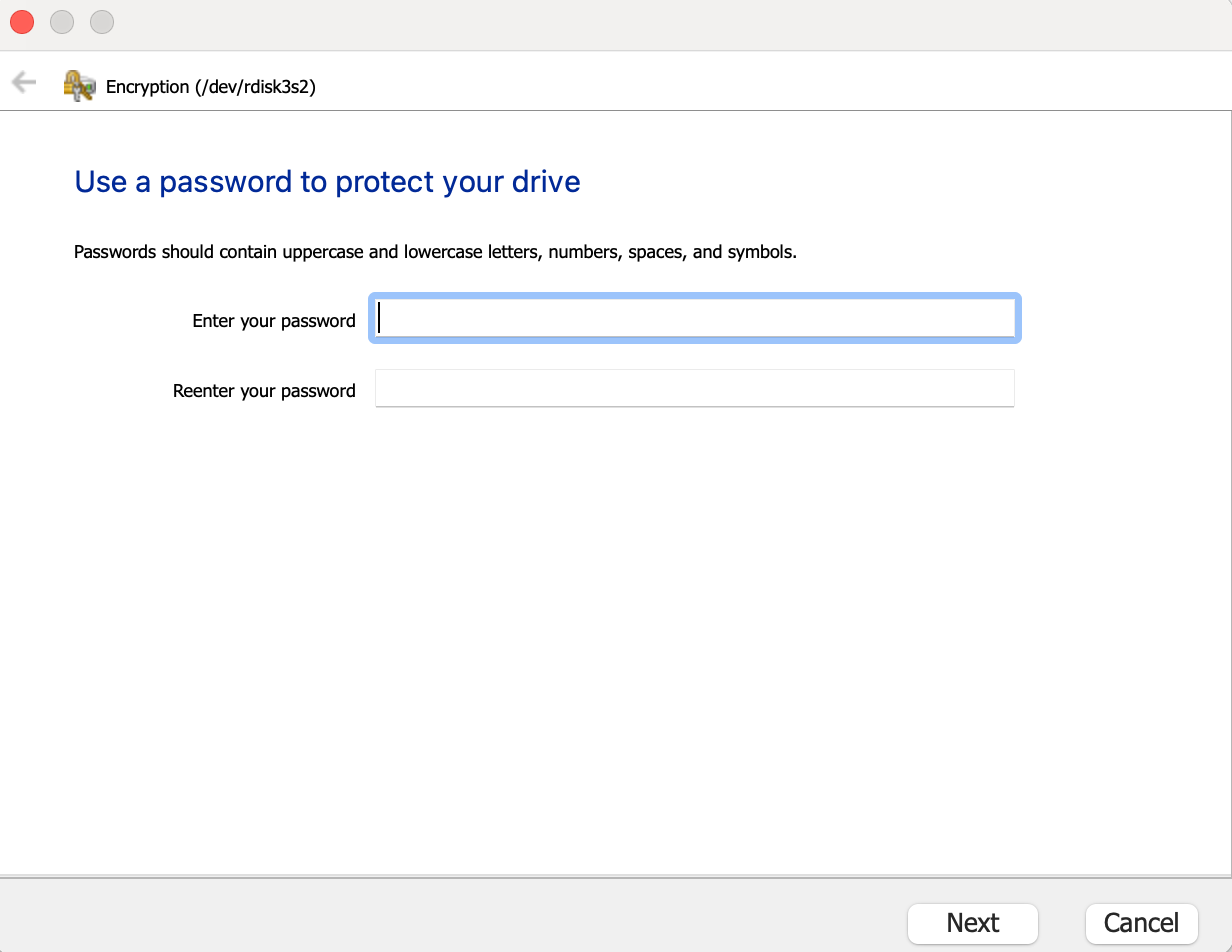
Task: Close the window with the red button
Action: [x=22, y=21]
